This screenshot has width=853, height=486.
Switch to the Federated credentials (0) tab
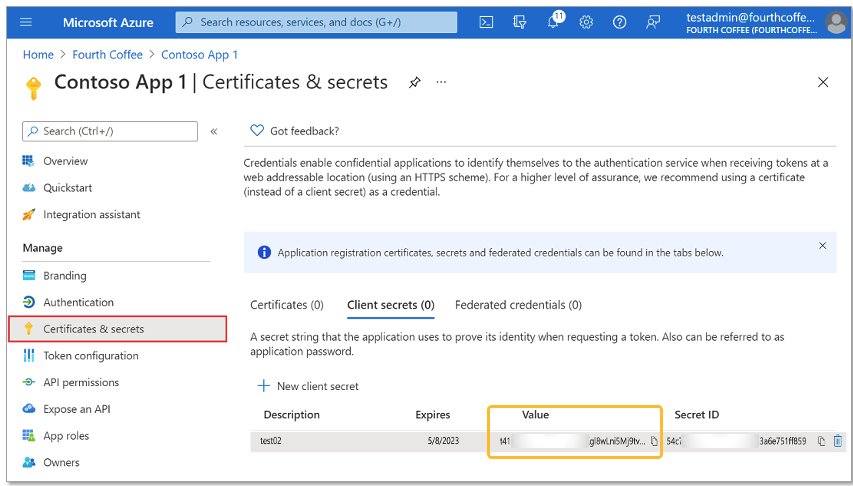pos(518,305)
